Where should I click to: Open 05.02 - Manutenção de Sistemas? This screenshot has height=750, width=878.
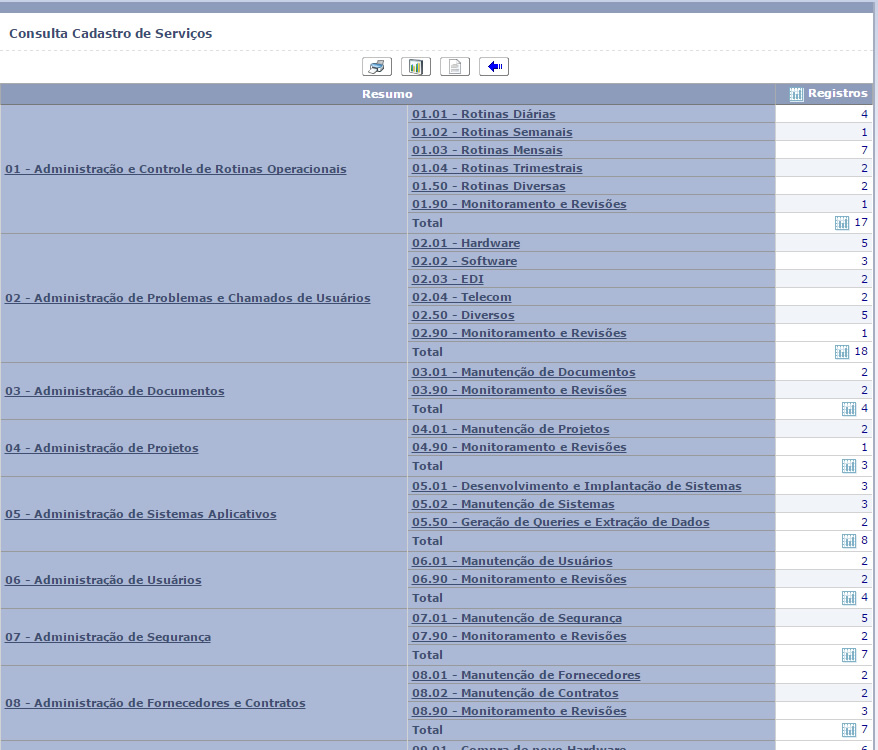tap(527, 504)
